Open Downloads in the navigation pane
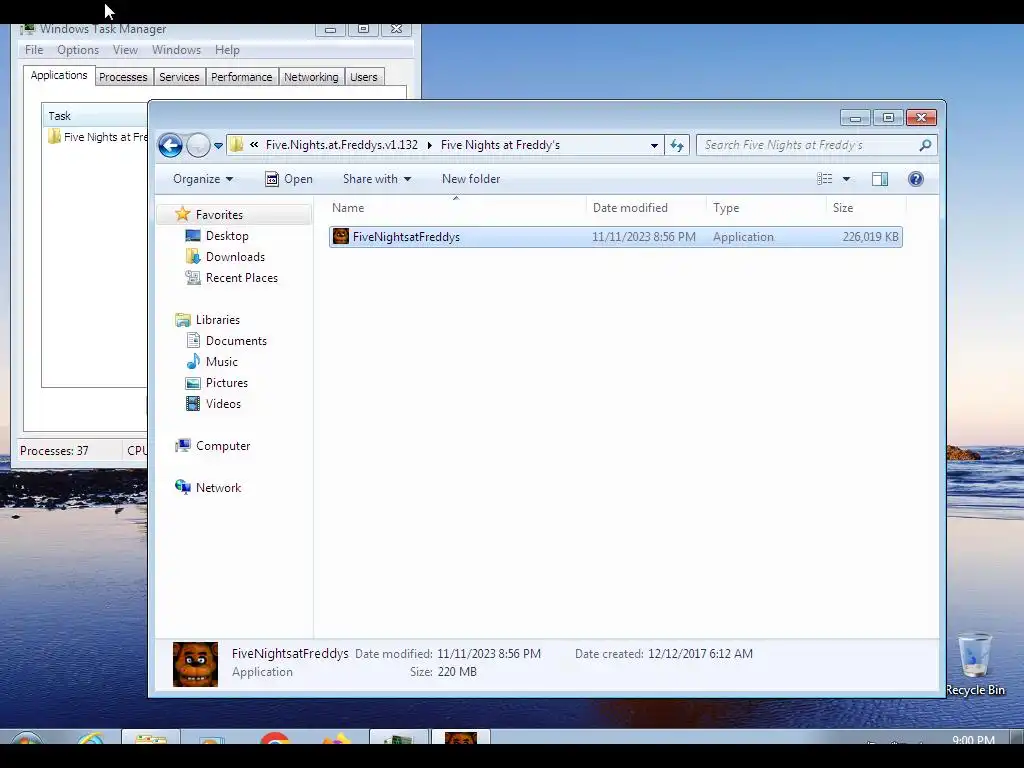Screen dimensions: 1024x768 235,257
